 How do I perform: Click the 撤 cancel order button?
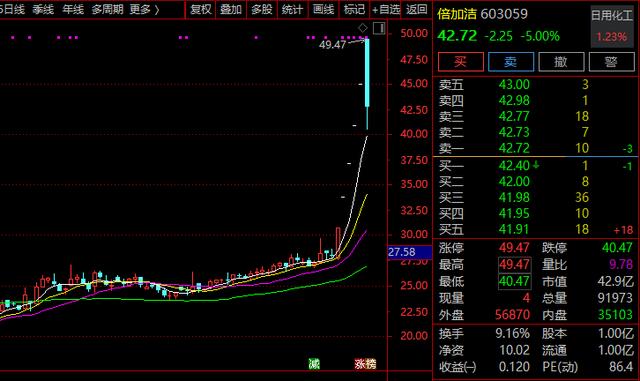[x=561, y=62]
